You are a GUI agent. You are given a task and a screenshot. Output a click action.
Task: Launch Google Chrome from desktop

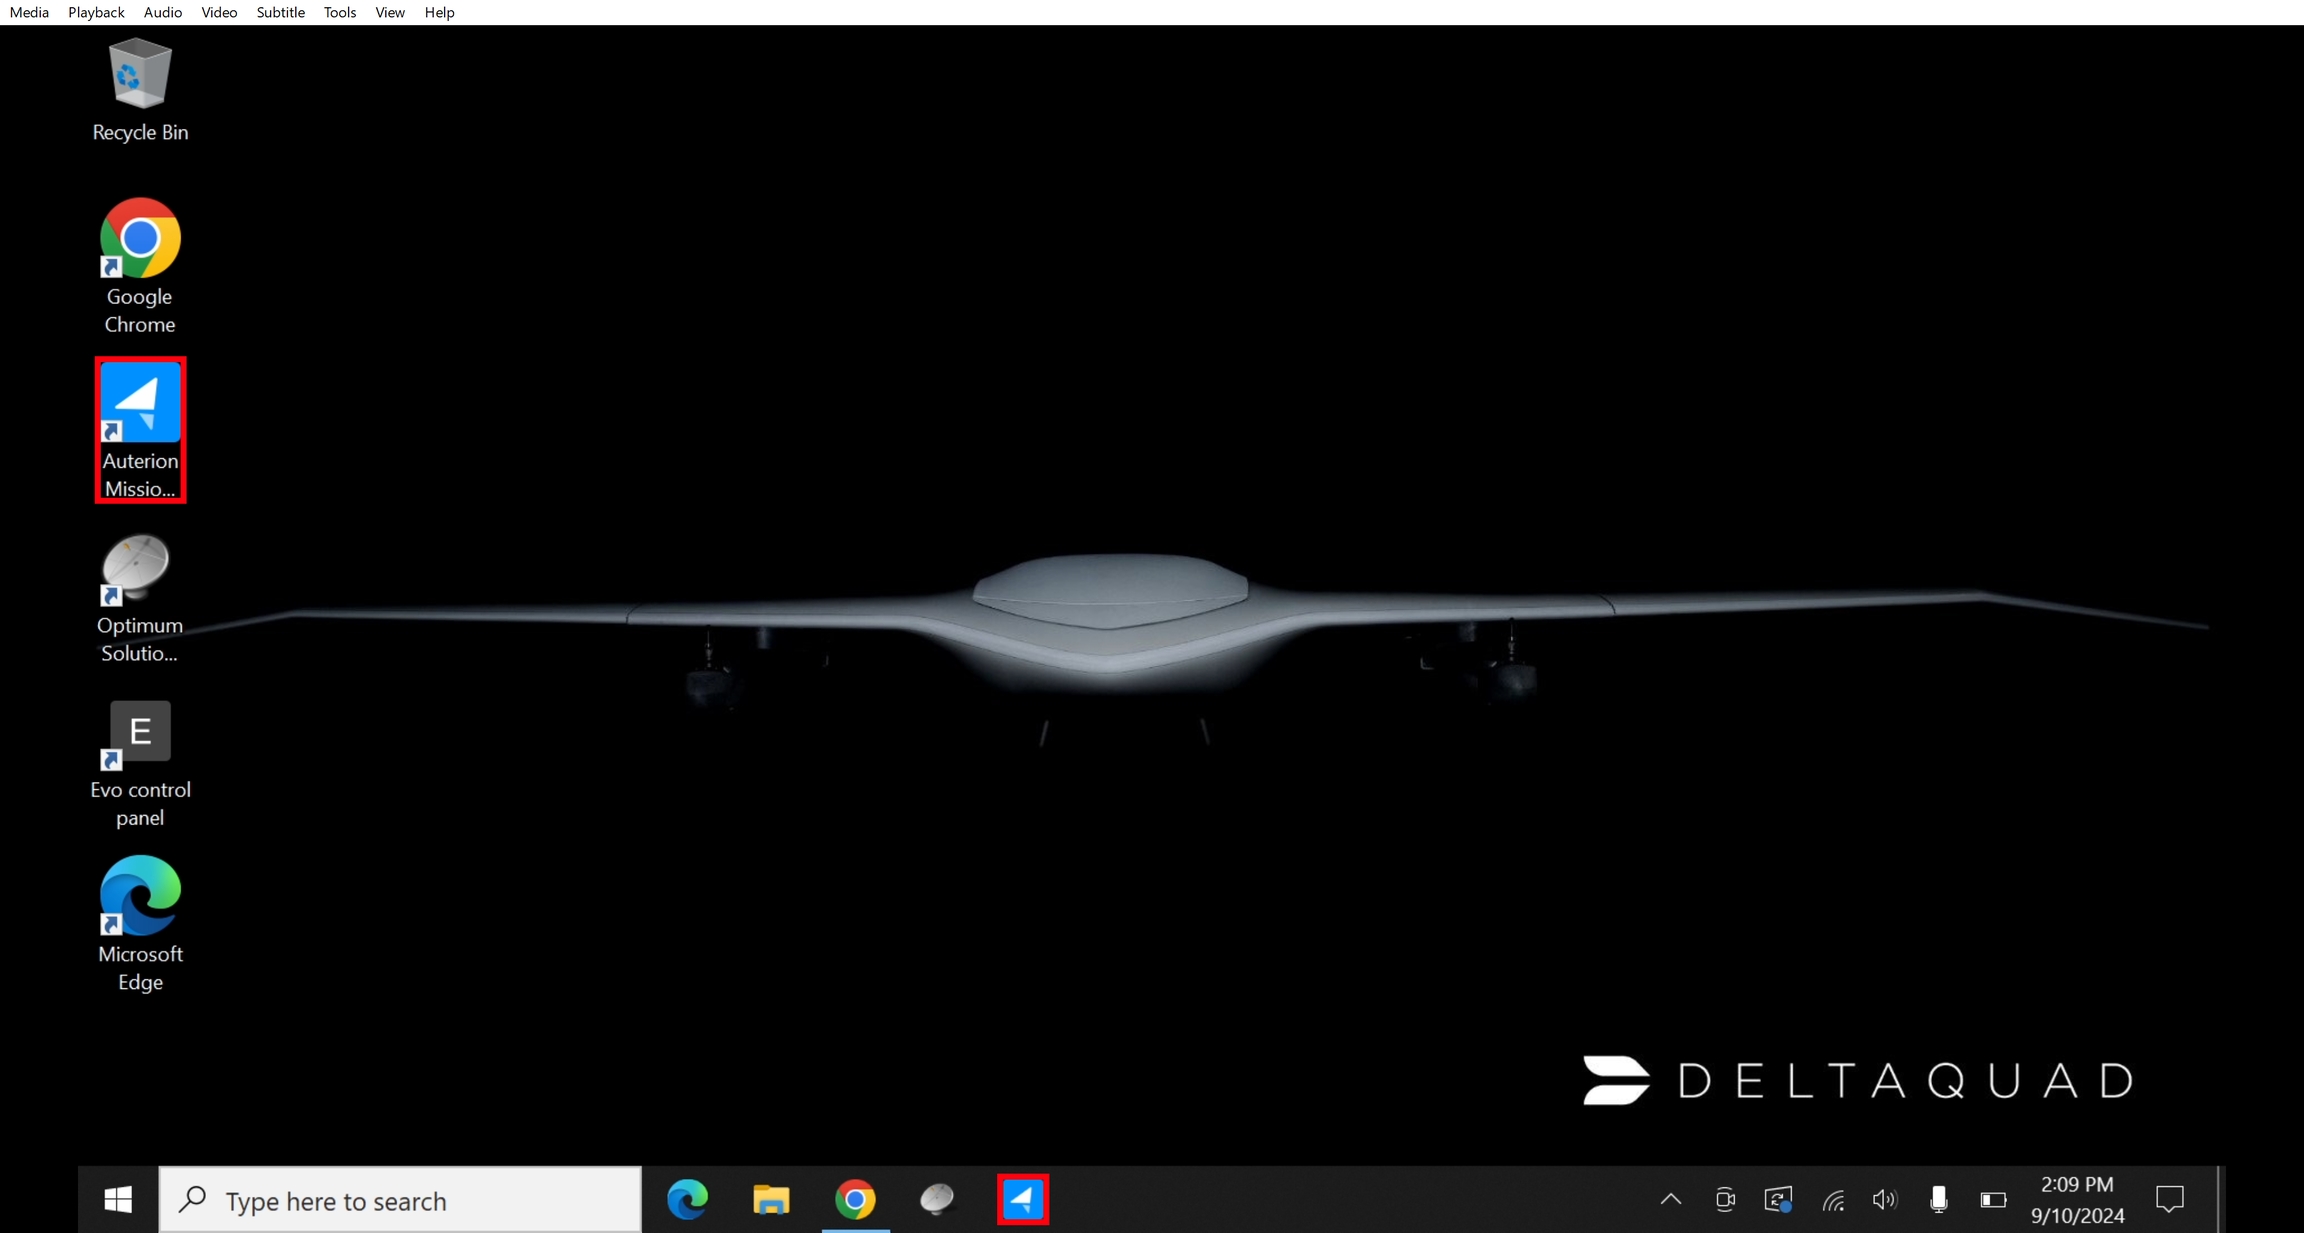(x=140, y=264)
